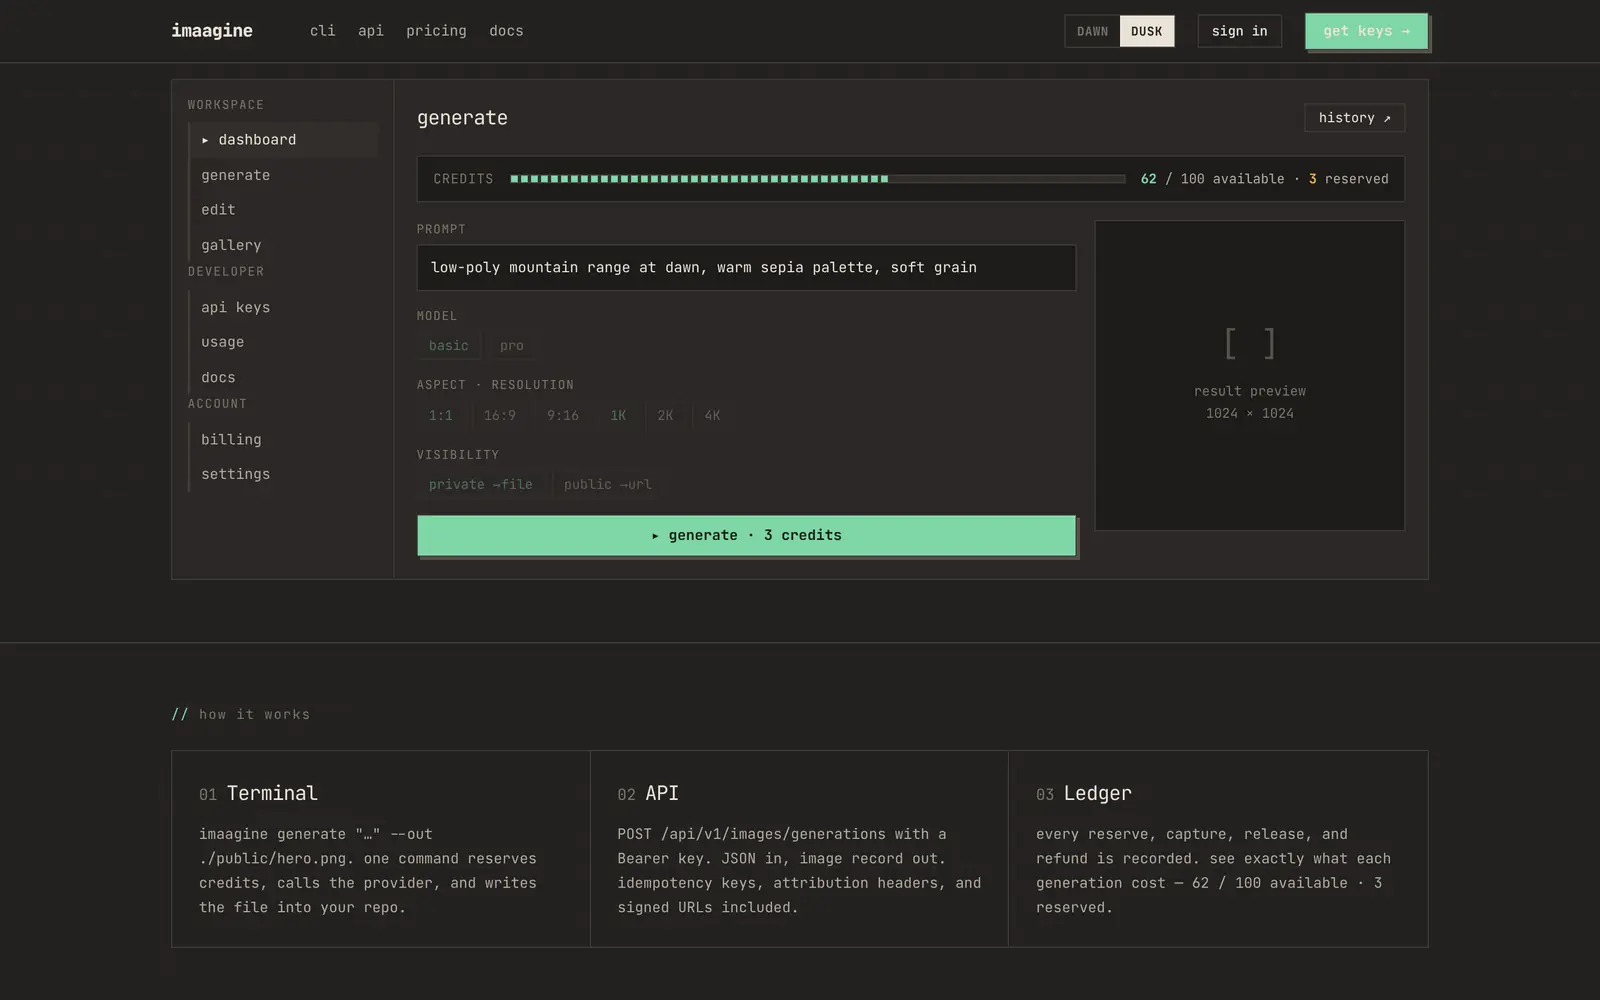The height and width of the screenshot is (1000, 1600).
Task: Choose 1:1 aspect ratio
Action: coord(441,416)
